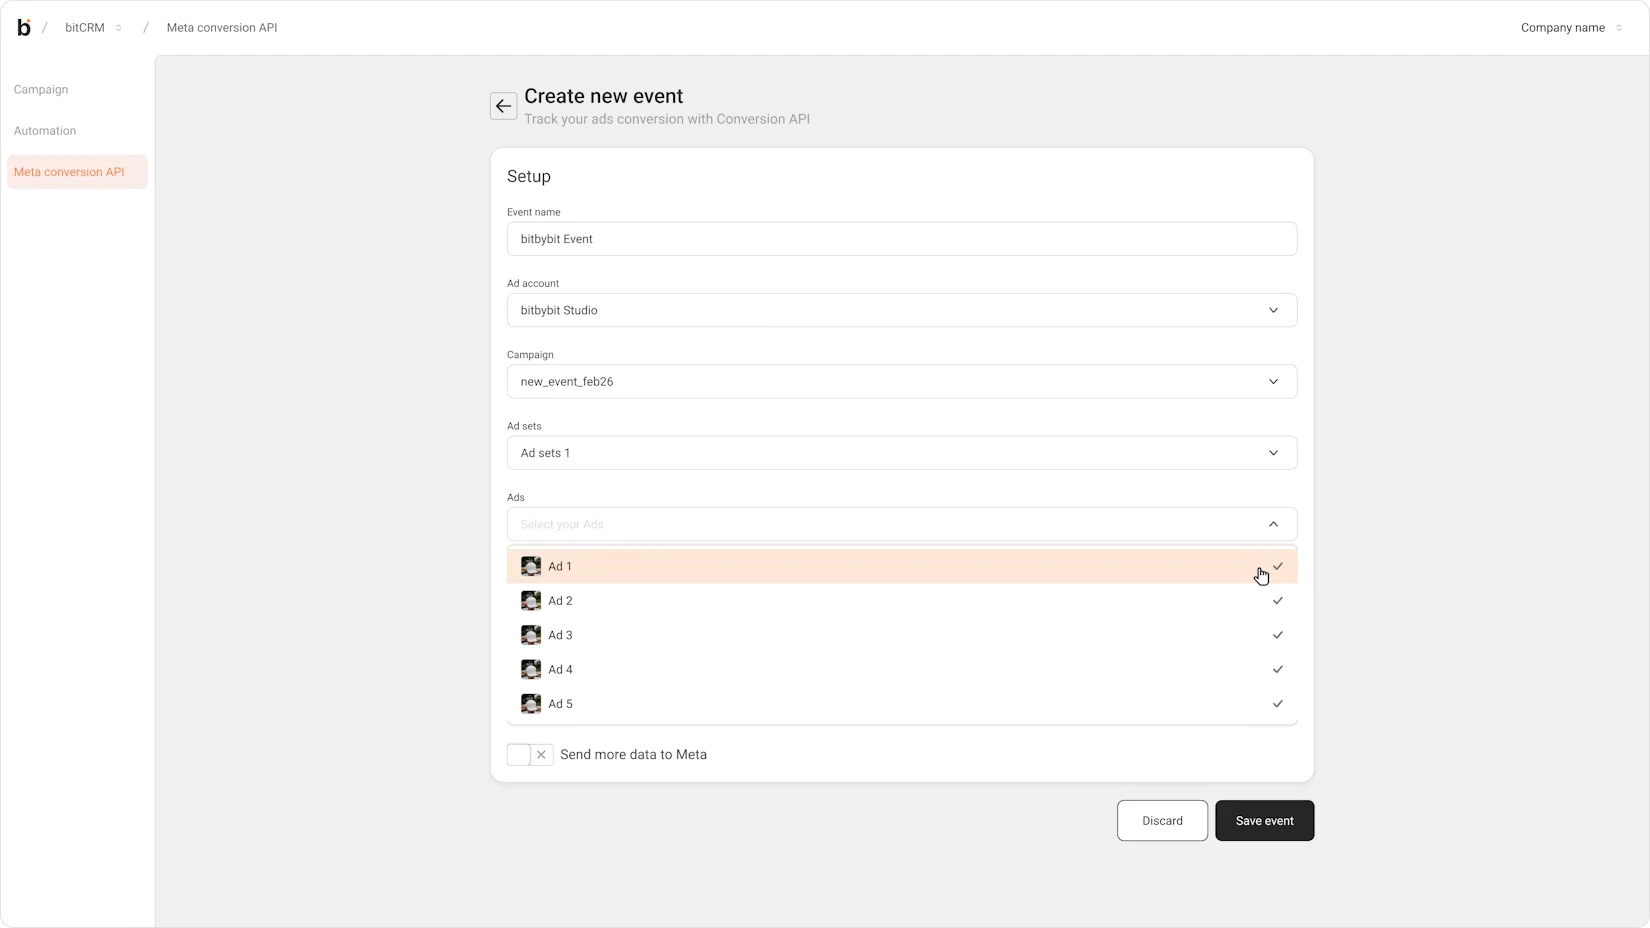The height and width of the screenshot is (928, 1650).
Task: Enable Send more data to Meta toggle
Action: [530, 755]
